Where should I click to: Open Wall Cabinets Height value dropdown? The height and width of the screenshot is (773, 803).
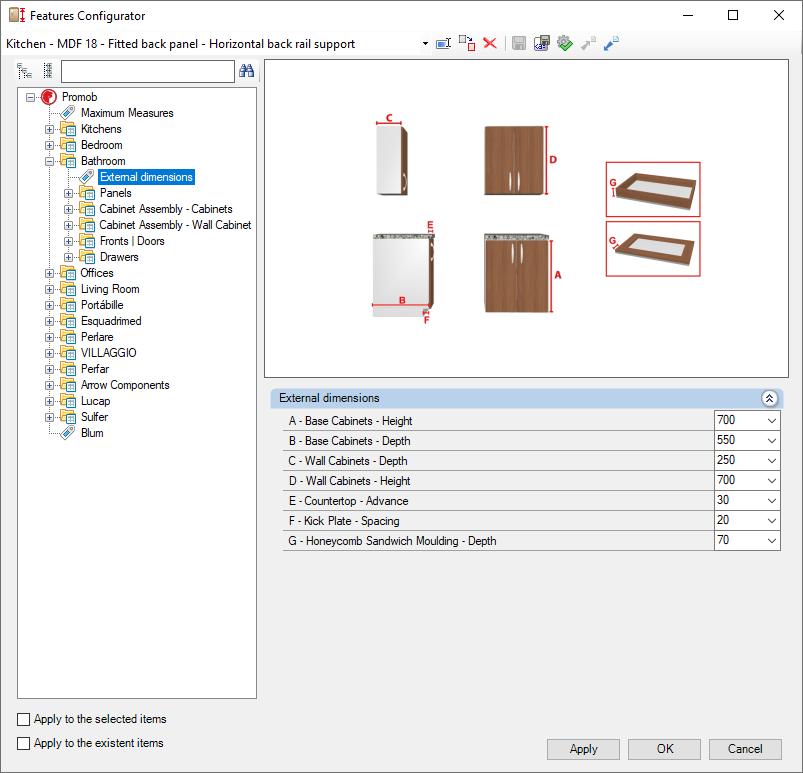(772, 481)
